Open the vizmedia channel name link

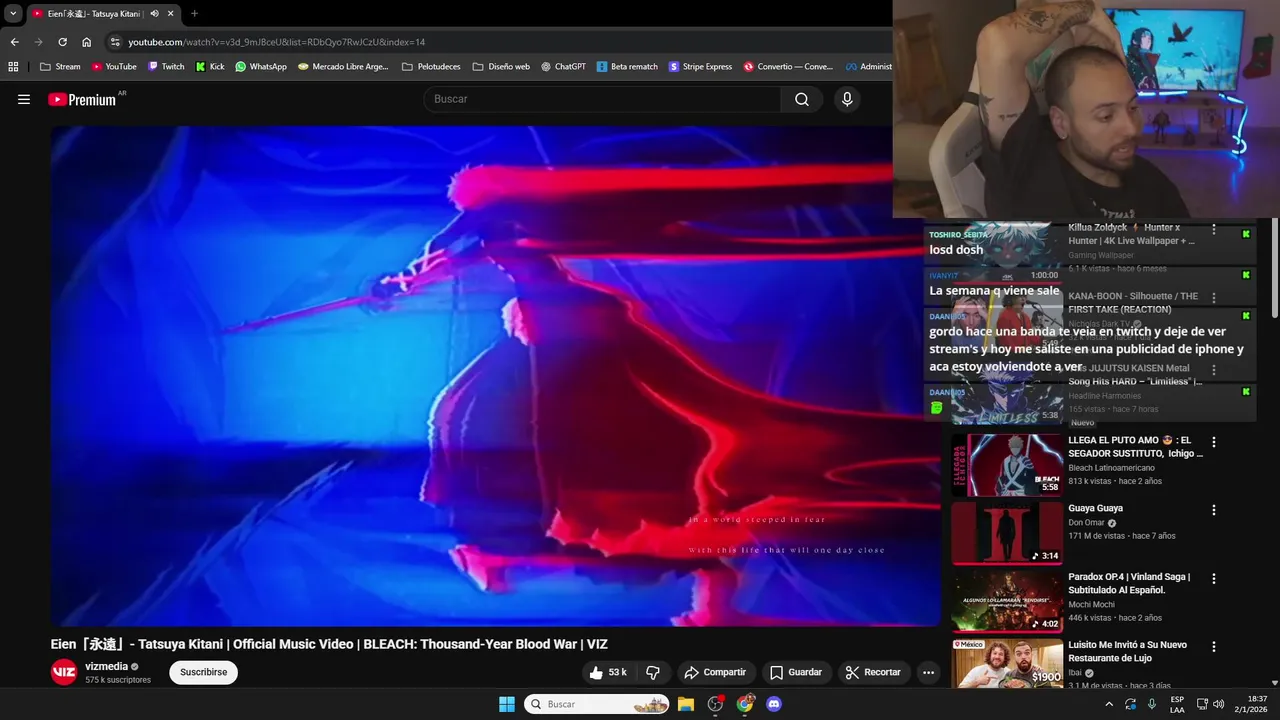[x=106, y=666]
